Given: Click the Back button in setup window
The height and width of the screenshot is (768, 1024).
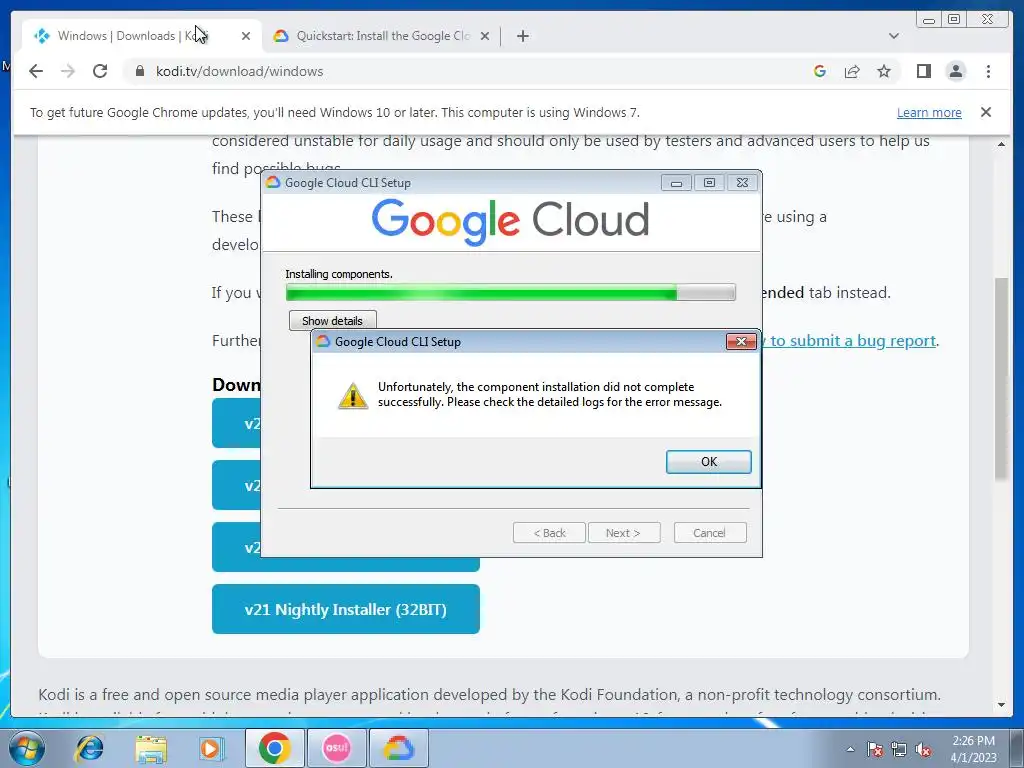Looking at the screenshot, I should click(x=549, y=533).
